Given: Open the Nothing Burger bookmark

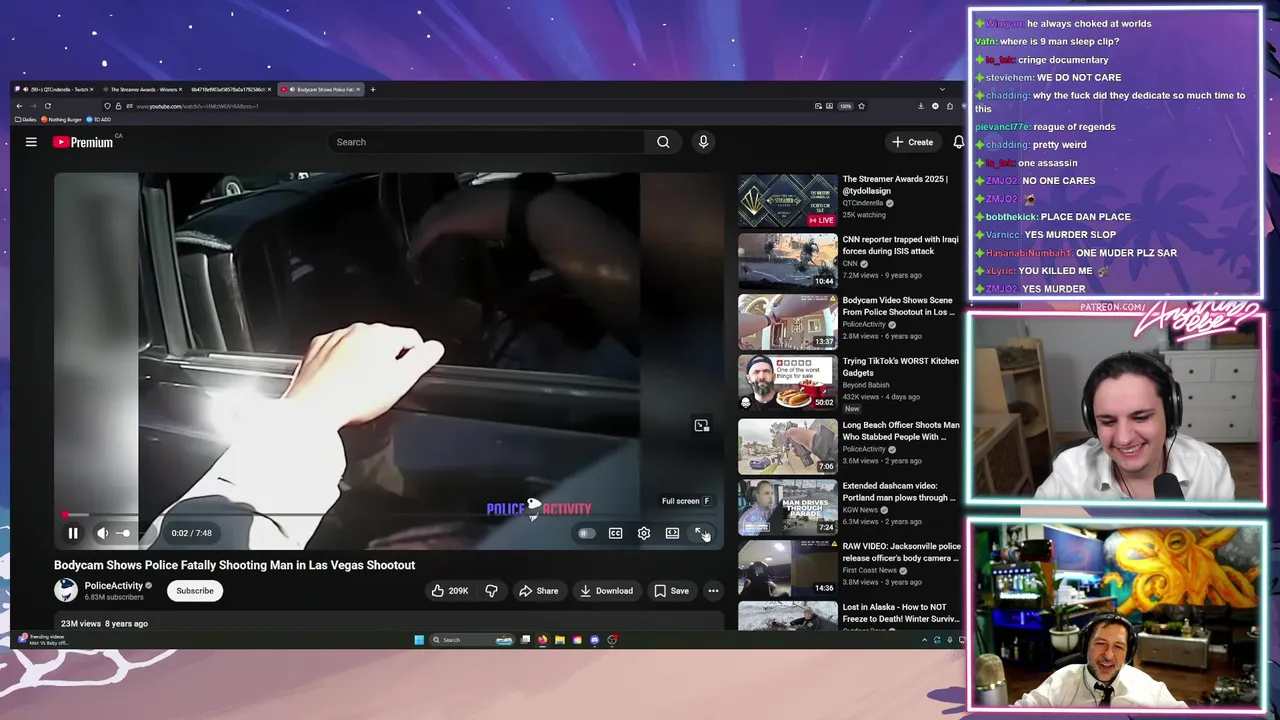Looking at the screenshot, I should pos(62,120).
